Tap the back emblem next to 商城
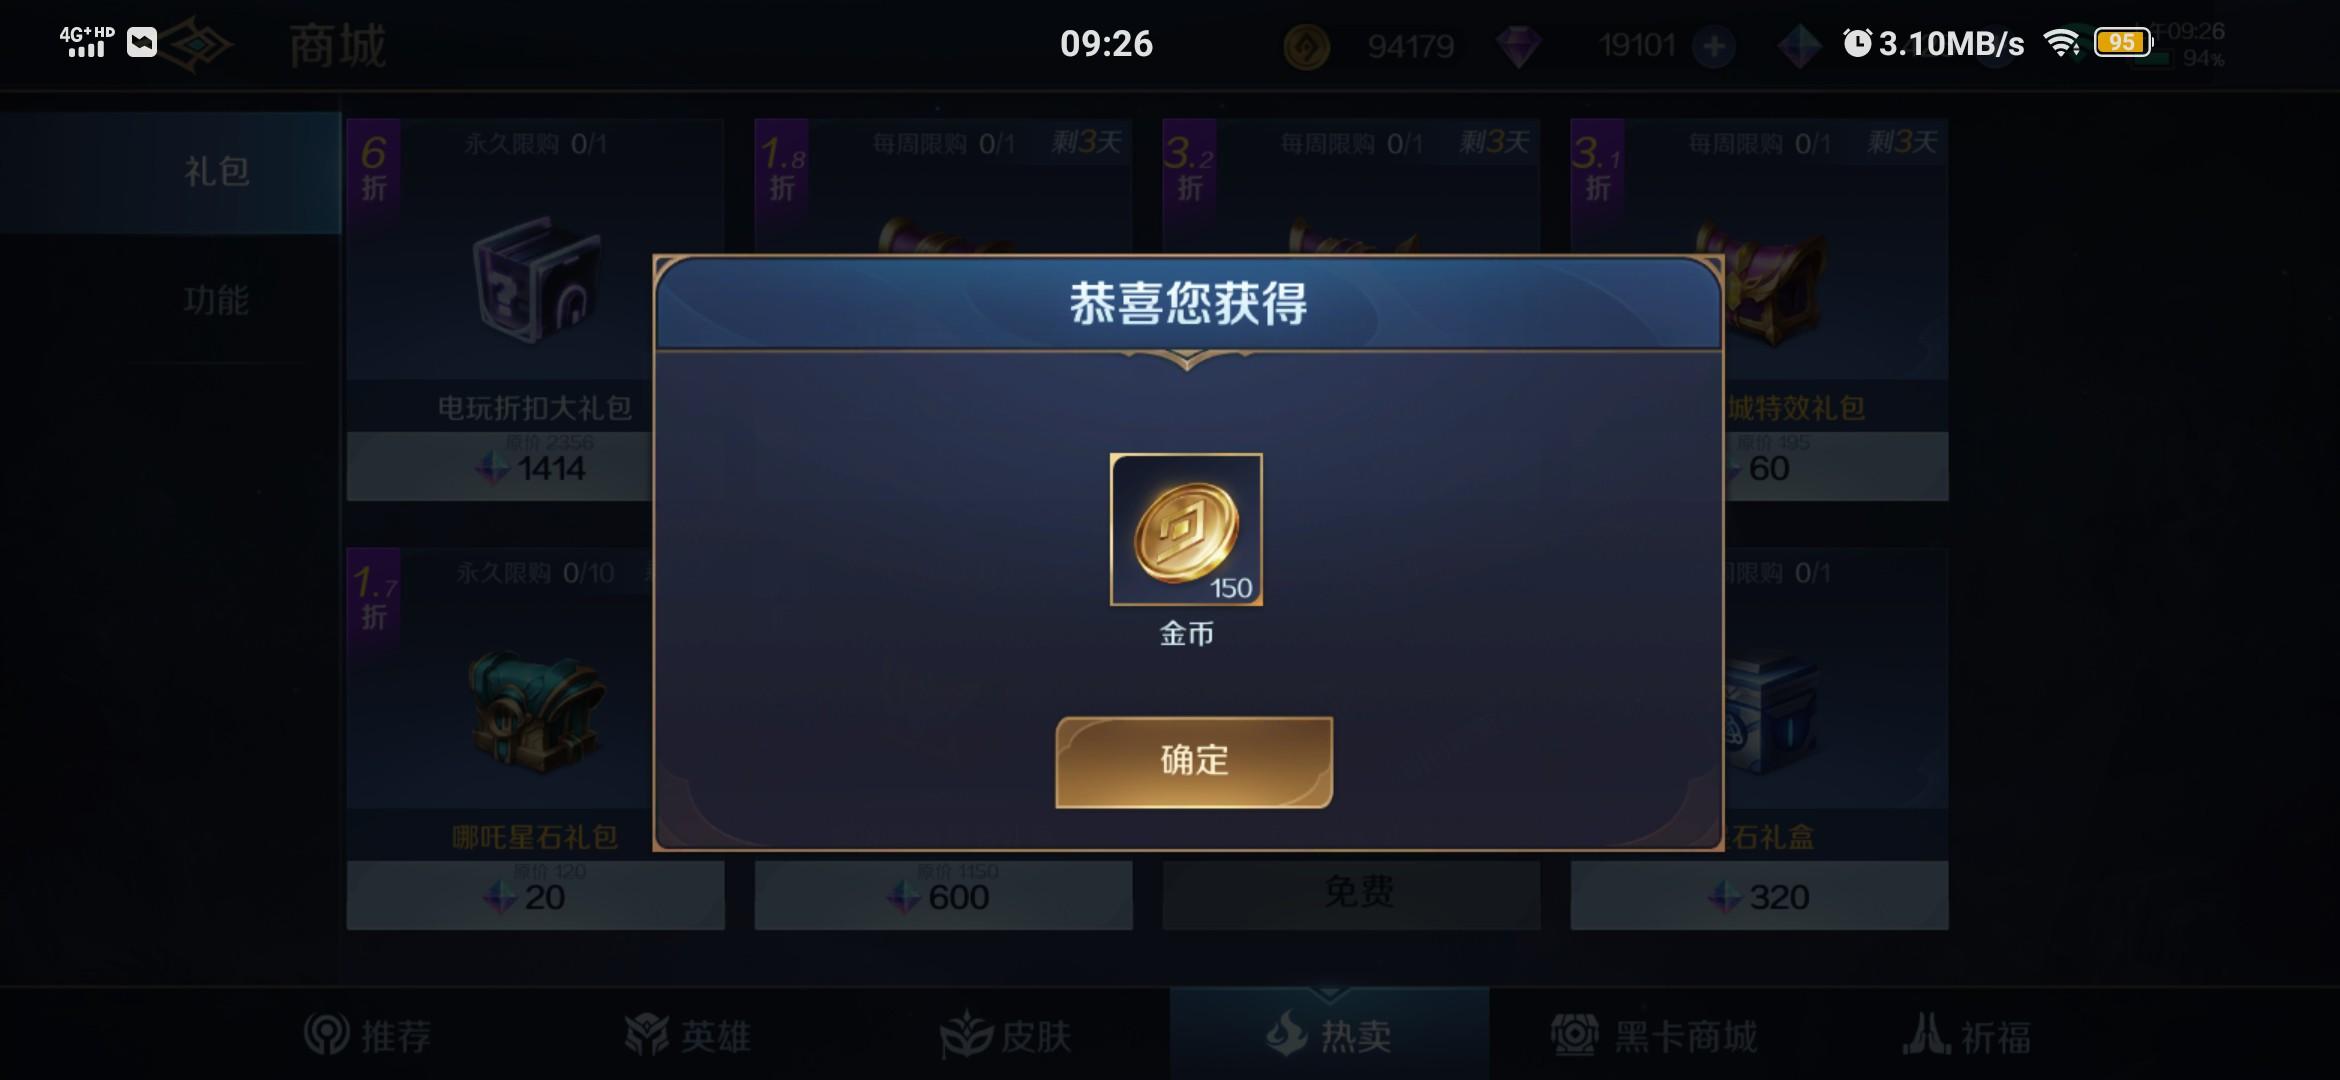 click(x=197, y=46)
